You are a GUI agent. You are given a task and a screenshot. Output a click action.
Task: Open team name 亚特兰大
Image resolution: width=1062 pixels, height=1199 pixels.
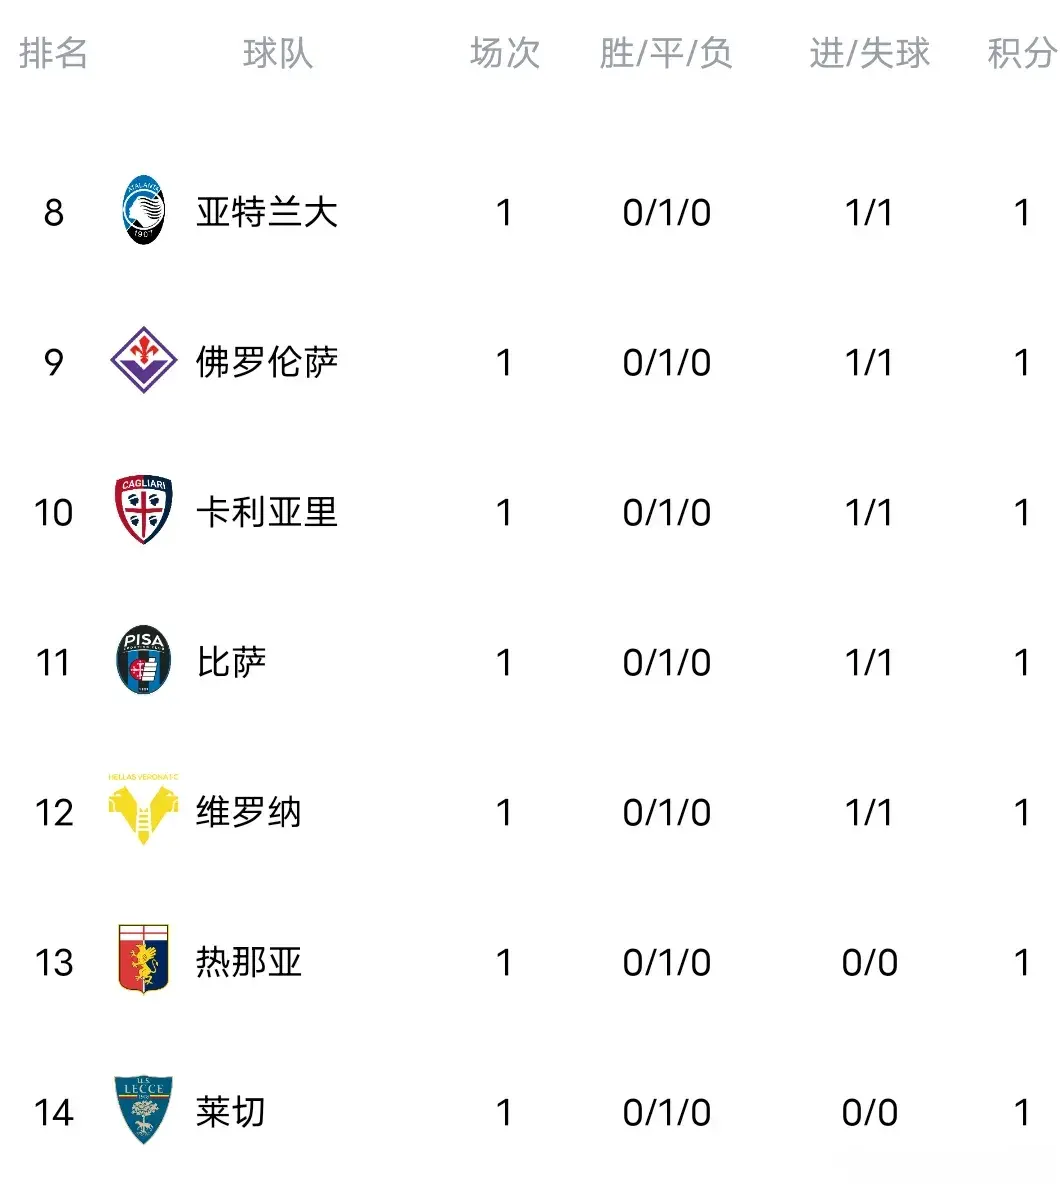267,212
